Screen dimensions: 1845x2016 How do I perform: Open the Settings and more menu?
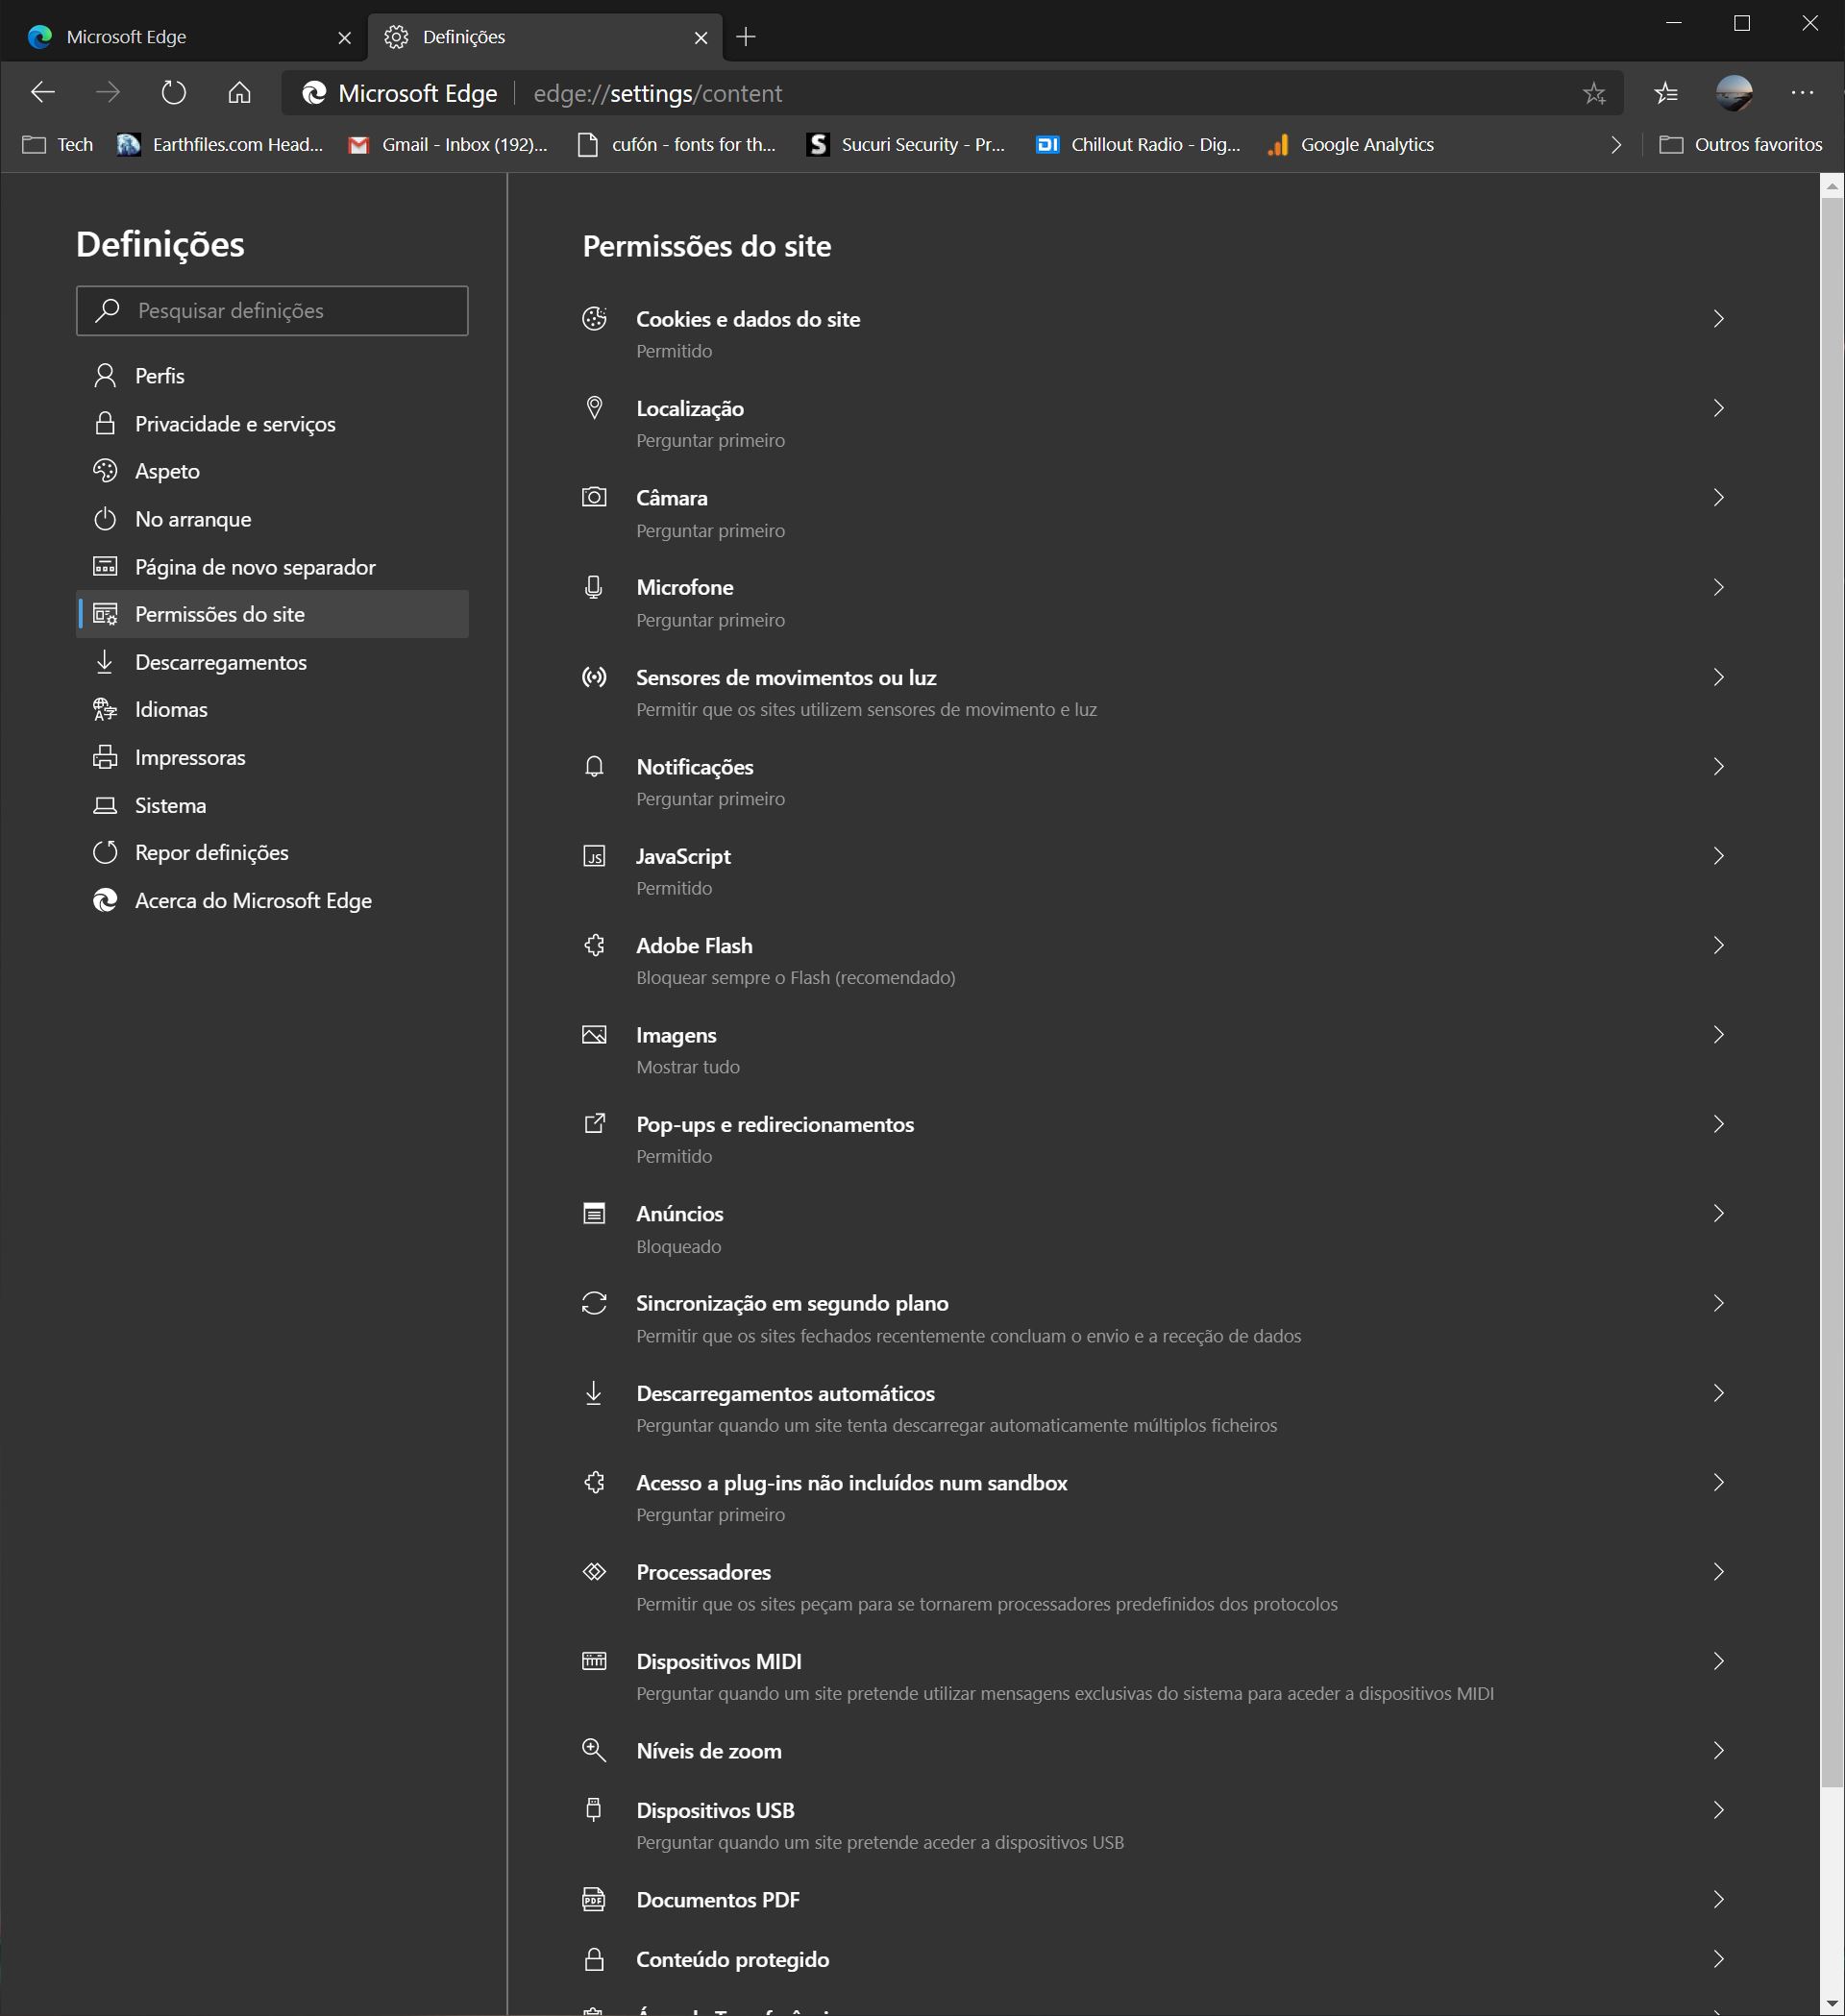[1802, 93]
